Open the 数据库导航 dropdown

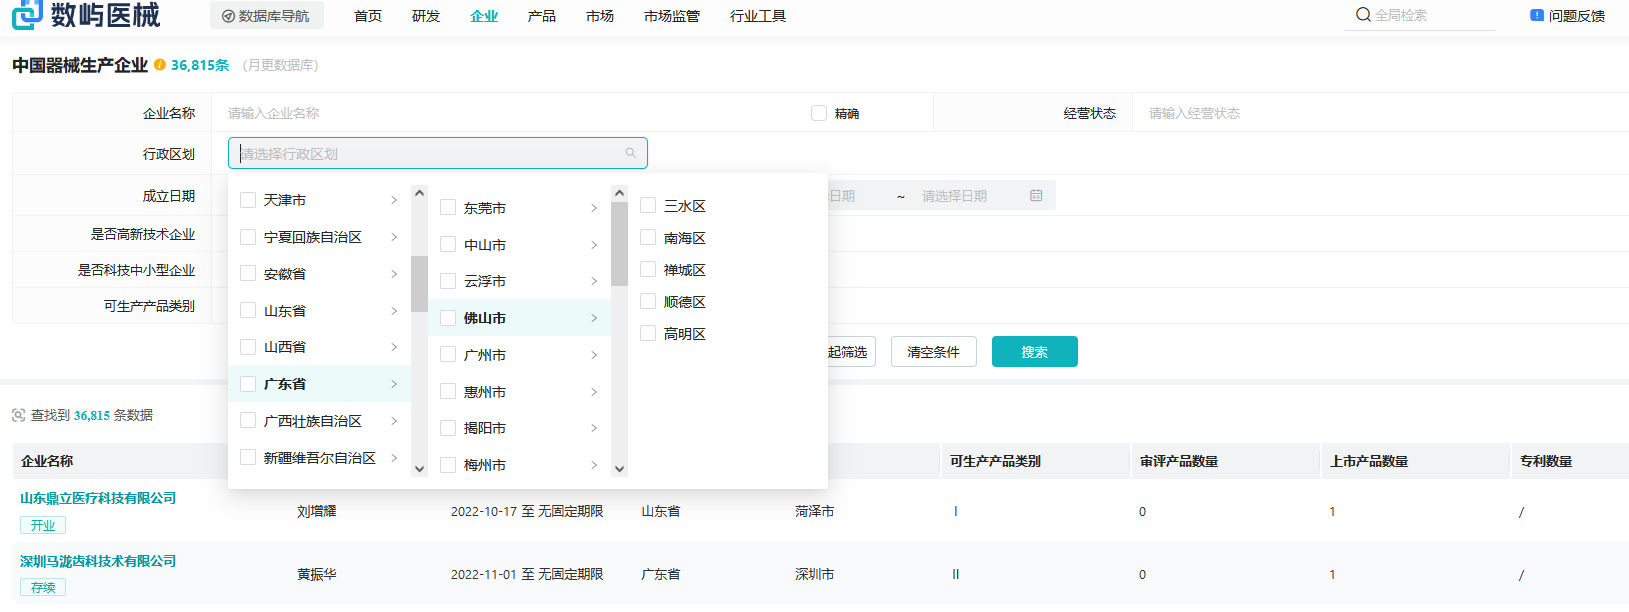[266, 16]
